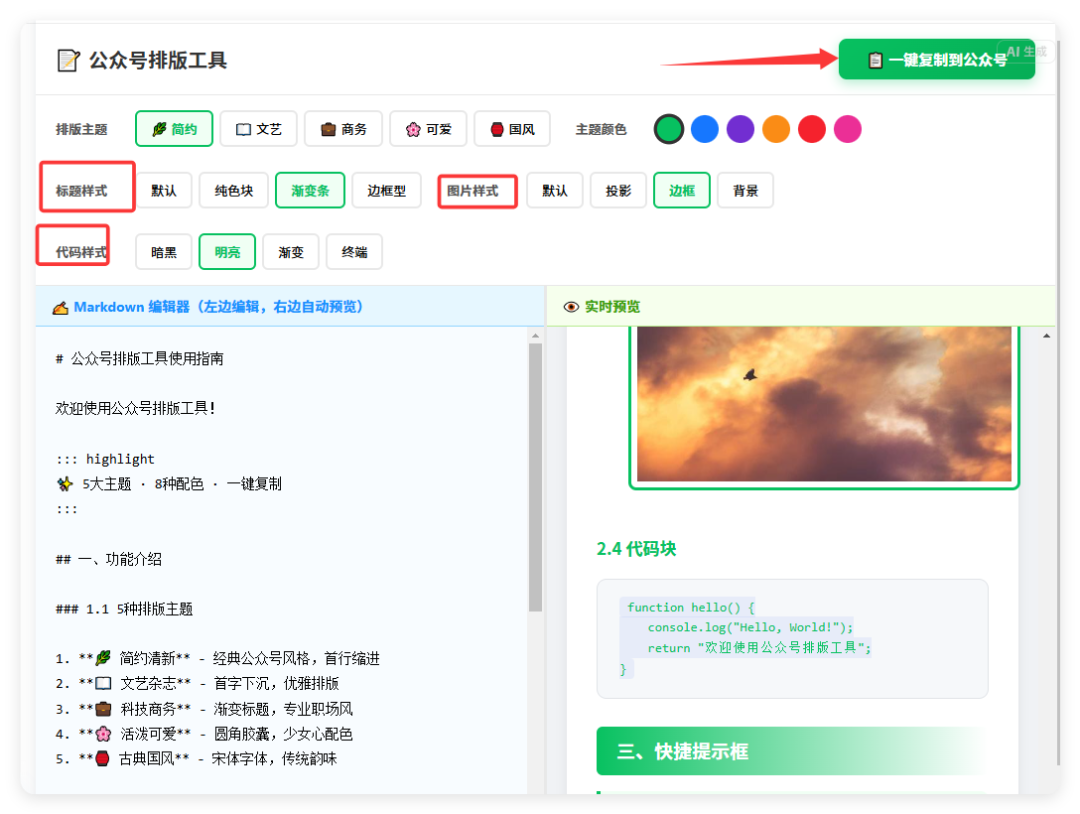The height and width of the screenshot is (814, 1080).
Task: Click the 2.4 代码块 heading in preview
Action: 636,548
